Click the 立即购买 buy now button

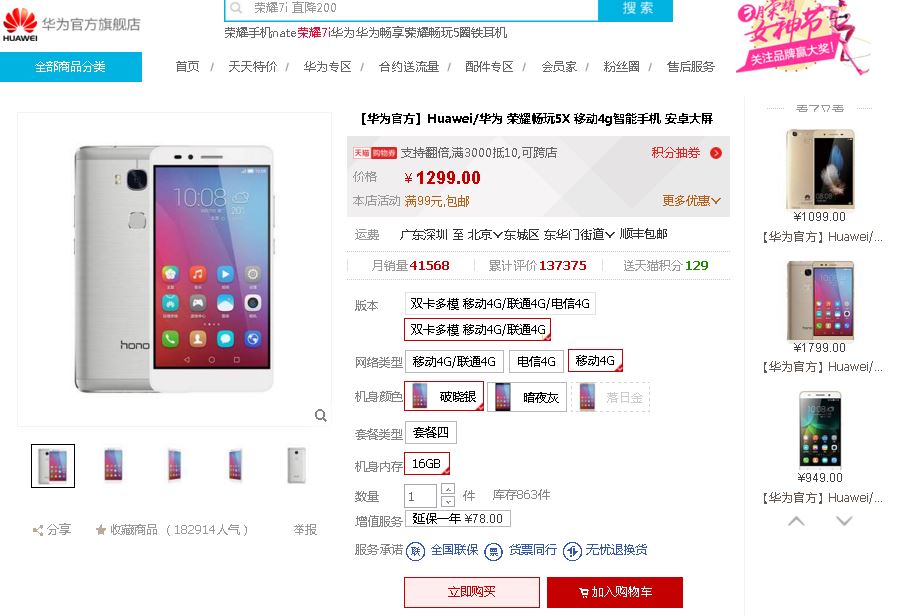click(471, 592)
